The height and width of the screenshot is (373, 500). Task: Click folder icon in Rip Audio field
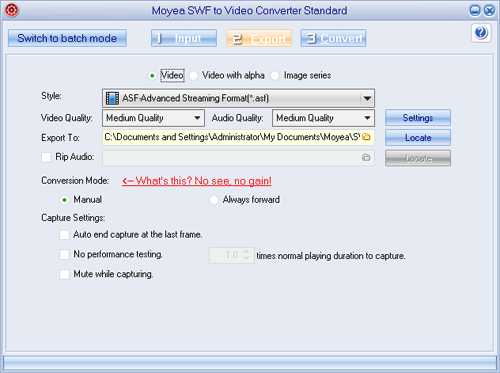(366, 157)
